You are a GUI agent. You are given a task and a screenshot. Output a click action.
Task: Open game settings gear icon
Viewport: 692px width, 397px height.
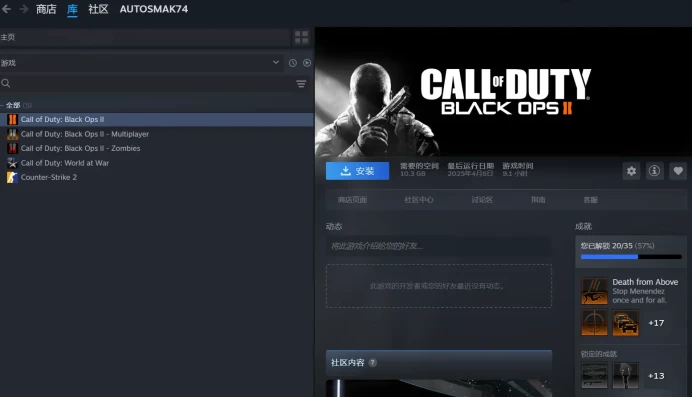tap(632, 171)
